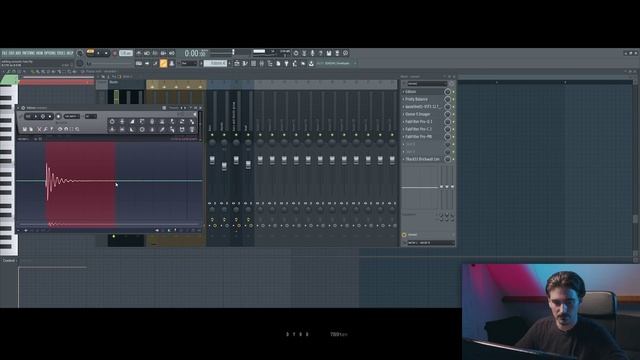Expand Edison slot options arrow
The image size is (640, 360).
(403, 92)
